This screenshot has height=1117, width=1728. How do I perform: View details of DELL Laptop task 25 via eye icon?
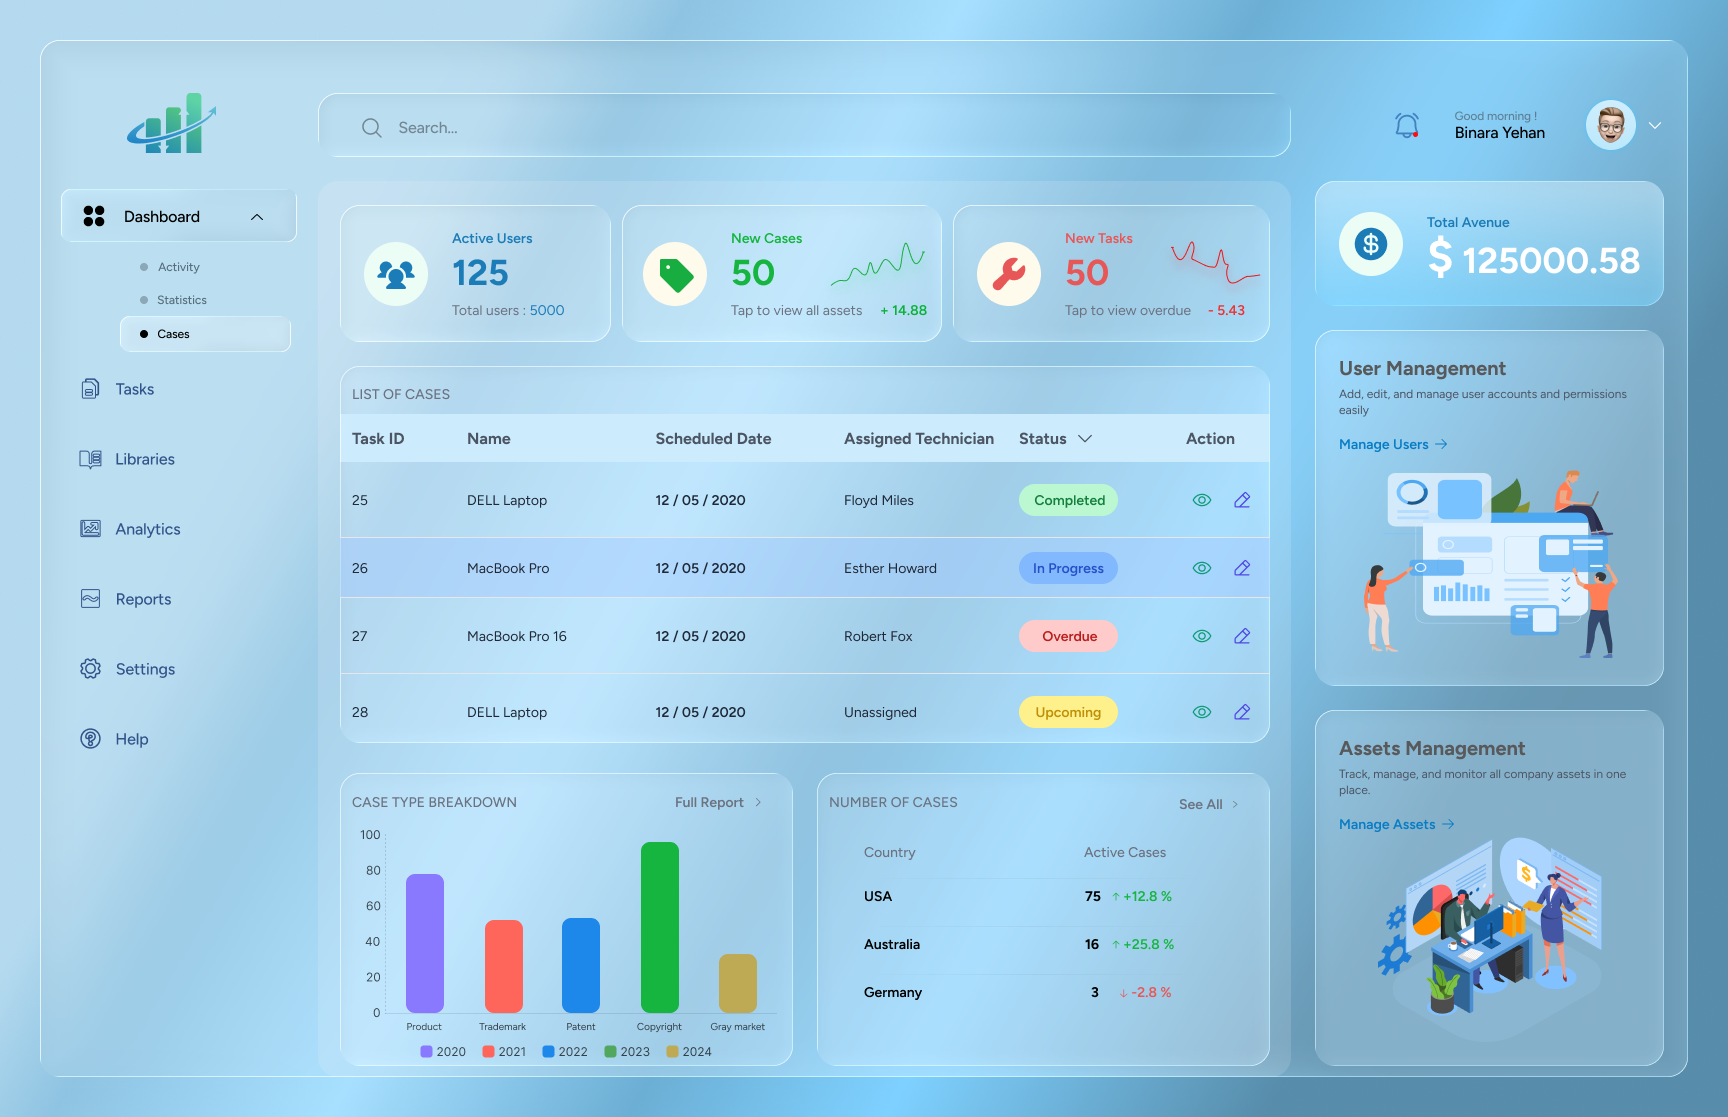click(x=1201, y=499)
